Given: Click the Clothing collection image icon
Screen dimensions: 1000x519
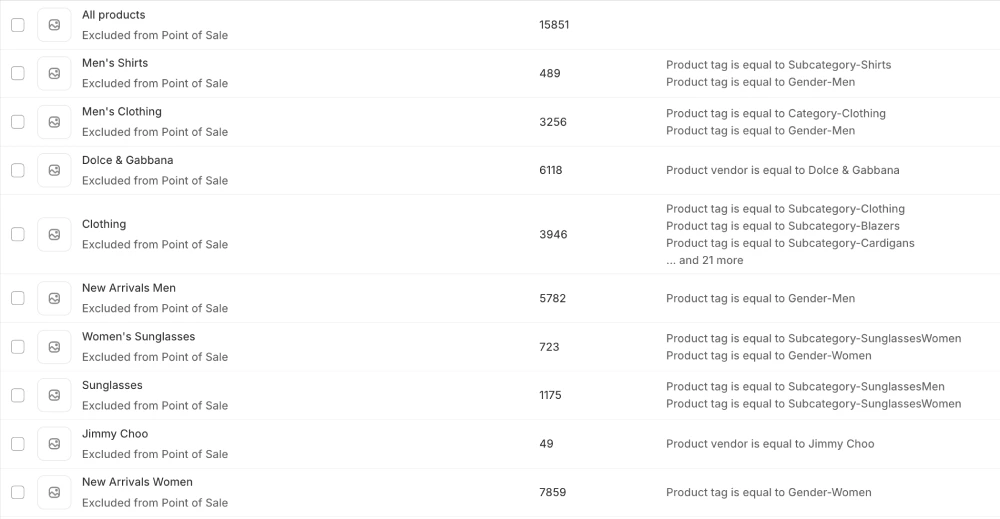Looking at the screenshot, I should click(54, 234).
